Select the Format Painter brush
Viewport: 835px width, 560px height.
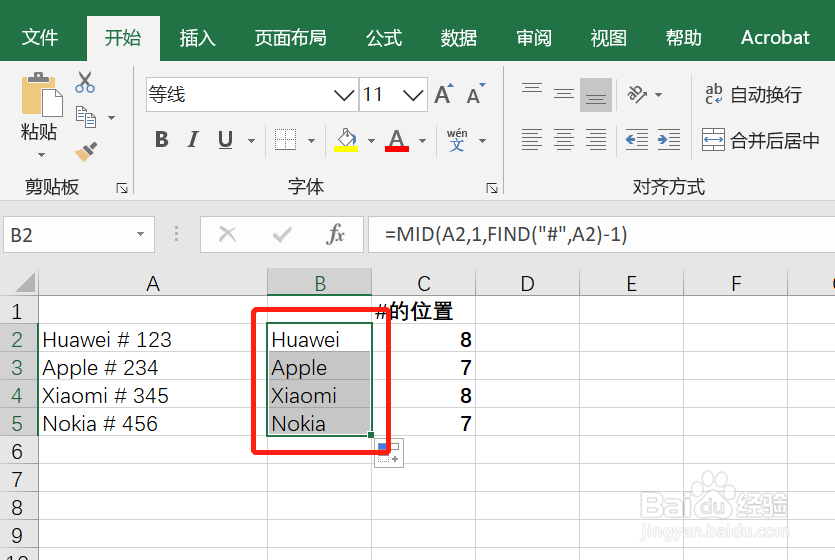click(x=86, y=152)
